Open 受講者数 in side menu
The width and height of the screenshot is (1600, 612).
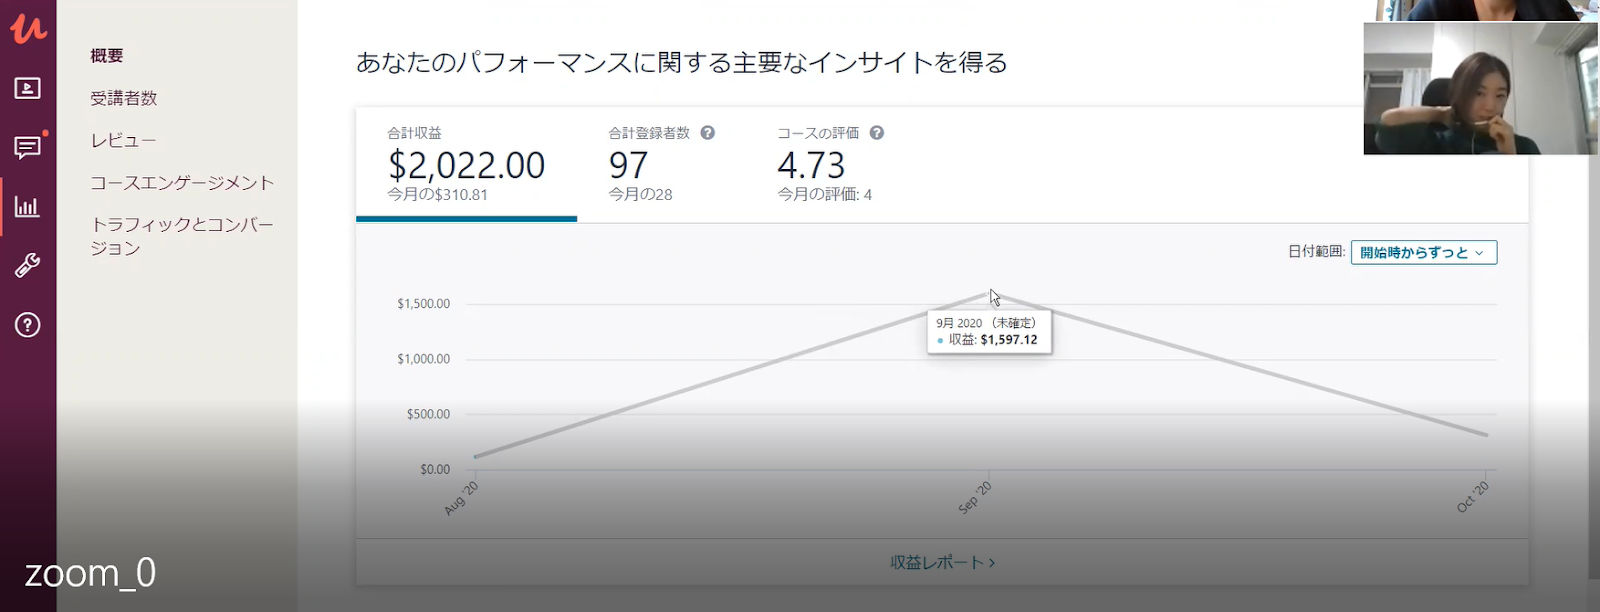(124, 98)
